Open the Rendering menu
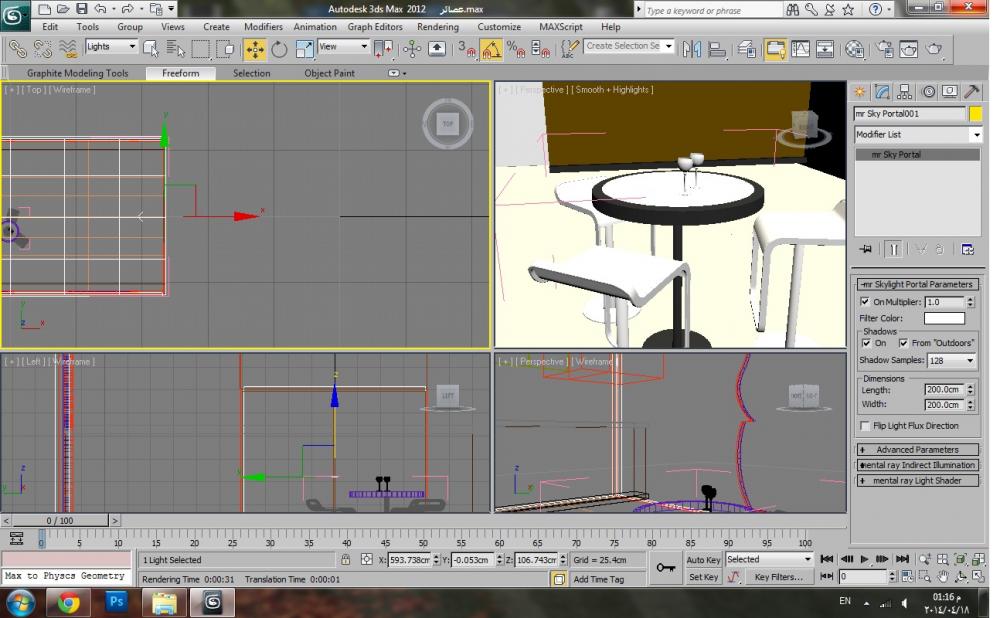Image resolution: width=1000 pixels, height=618 pixels. tap(438, 27)
